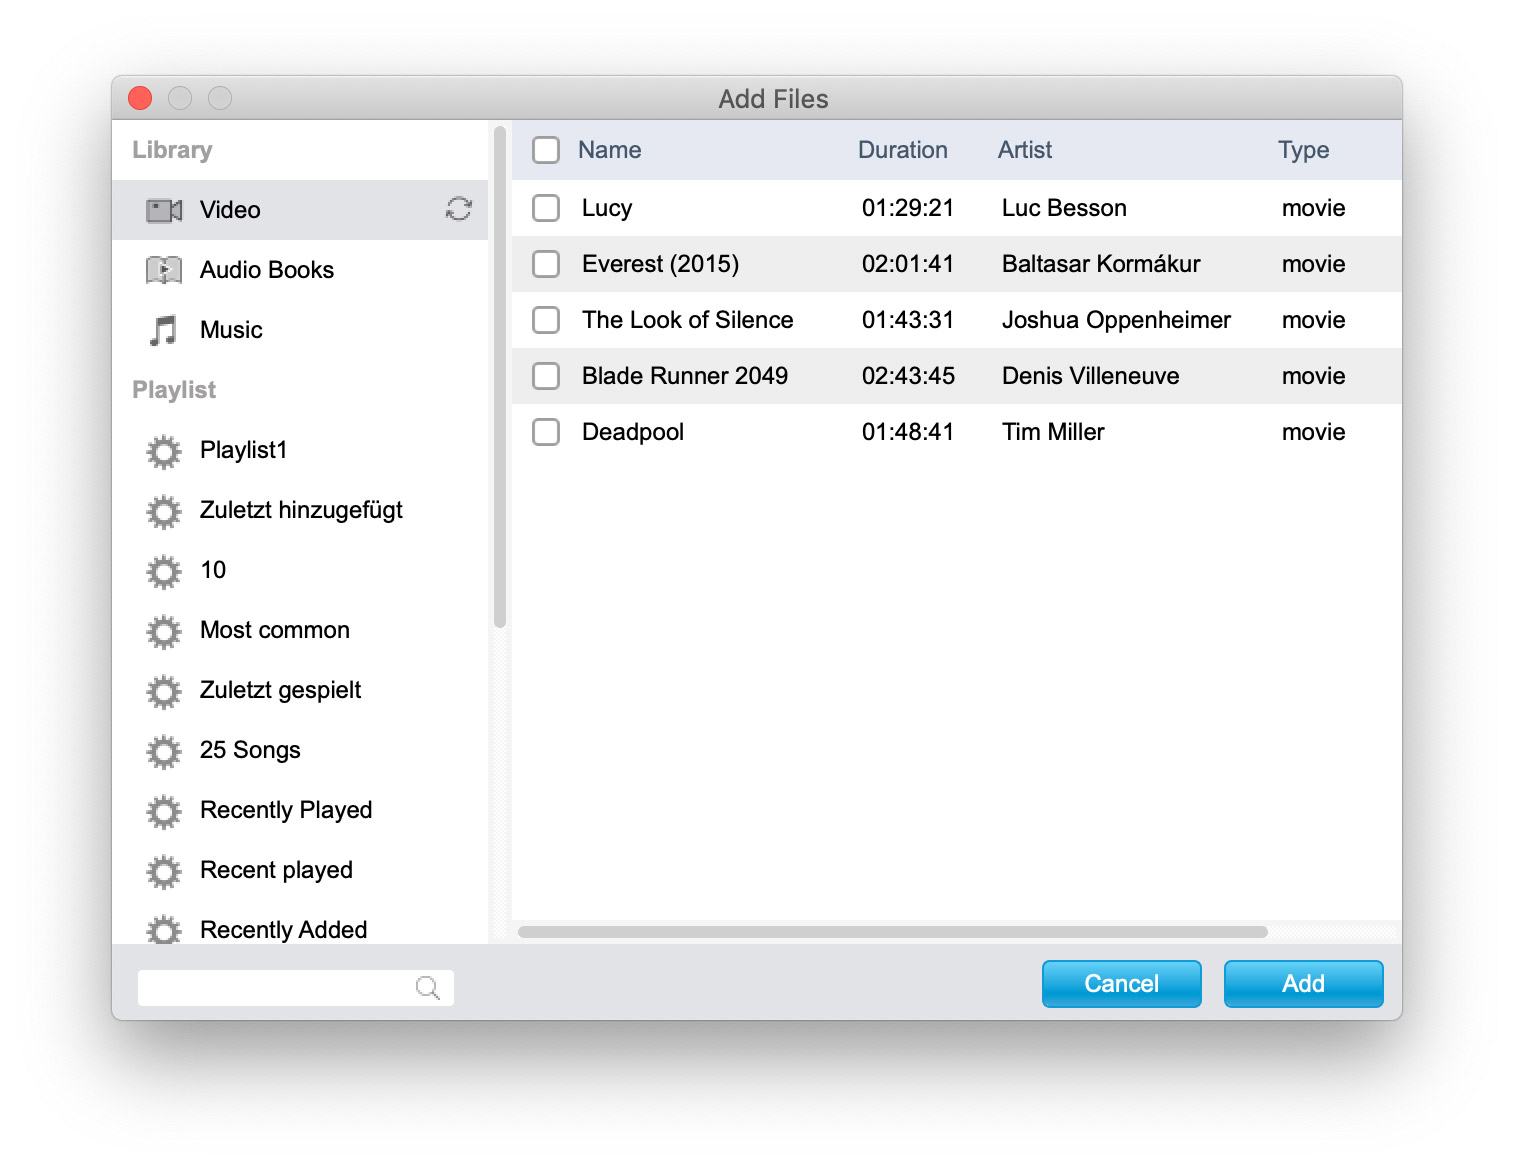1514x1168 pixels.
Task: Click the gear icon beside 25 Songs
Action: (x=164, y=751)
